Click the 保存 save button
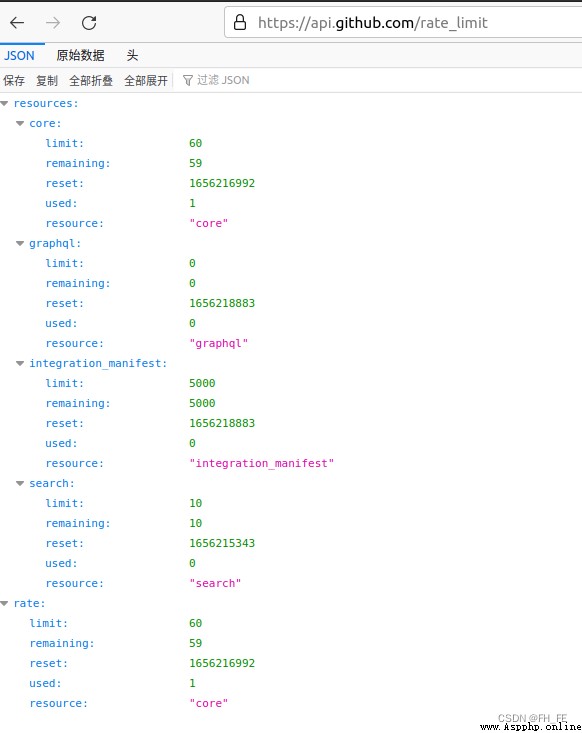The height and width of the screenshot is (733, 582). [x=14, y=80]
